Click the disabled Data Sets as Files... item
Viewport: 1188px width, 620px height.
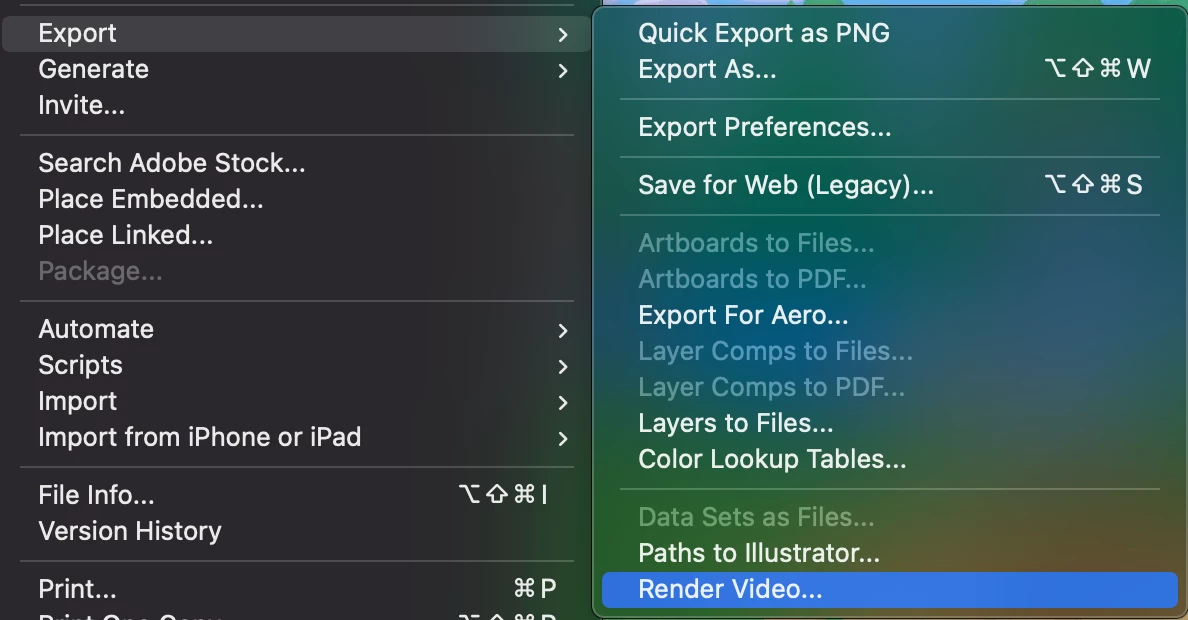(889, 517)
